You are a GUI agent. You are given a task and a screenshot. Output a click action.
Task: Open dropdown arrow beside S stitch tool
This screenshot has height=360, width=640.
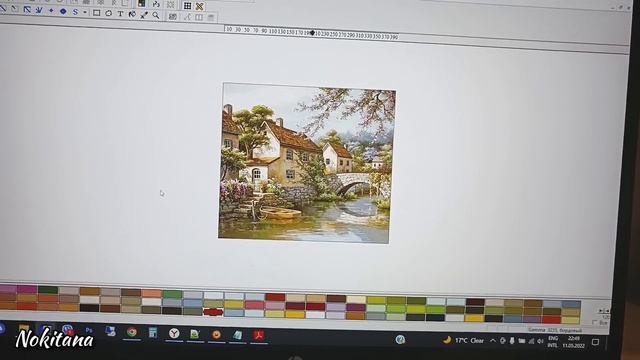85,13
